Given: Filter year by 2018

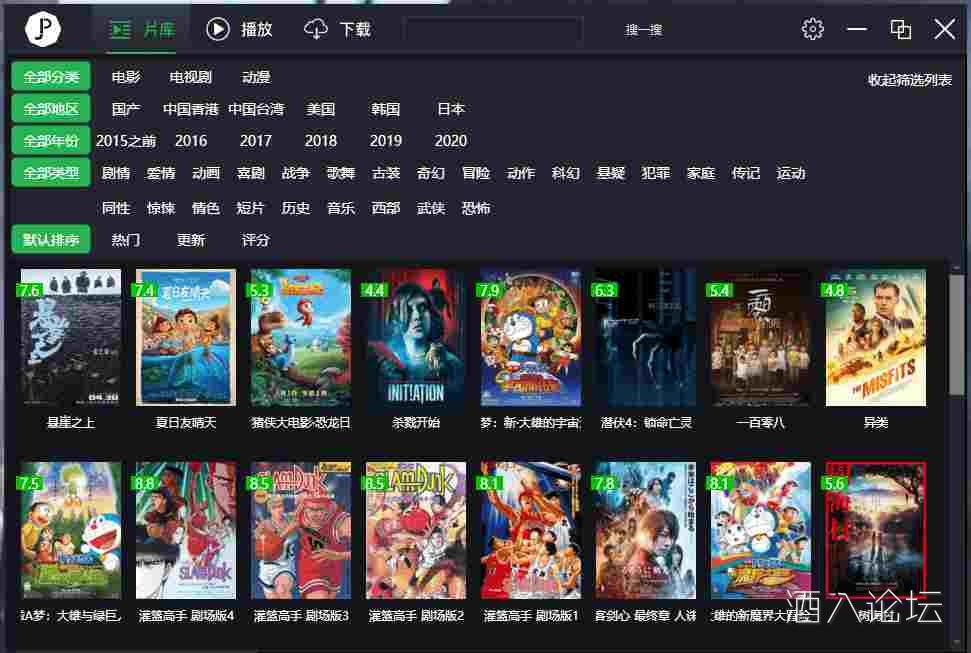Looking at the screenshot, I should click(321, 141).
